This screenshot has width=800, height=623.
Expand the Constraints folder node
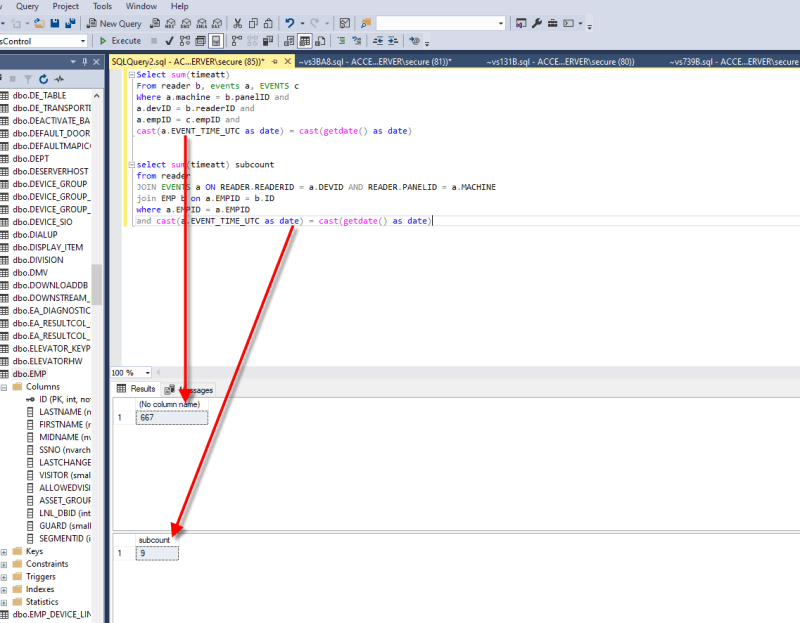click(x=4, y=565)
